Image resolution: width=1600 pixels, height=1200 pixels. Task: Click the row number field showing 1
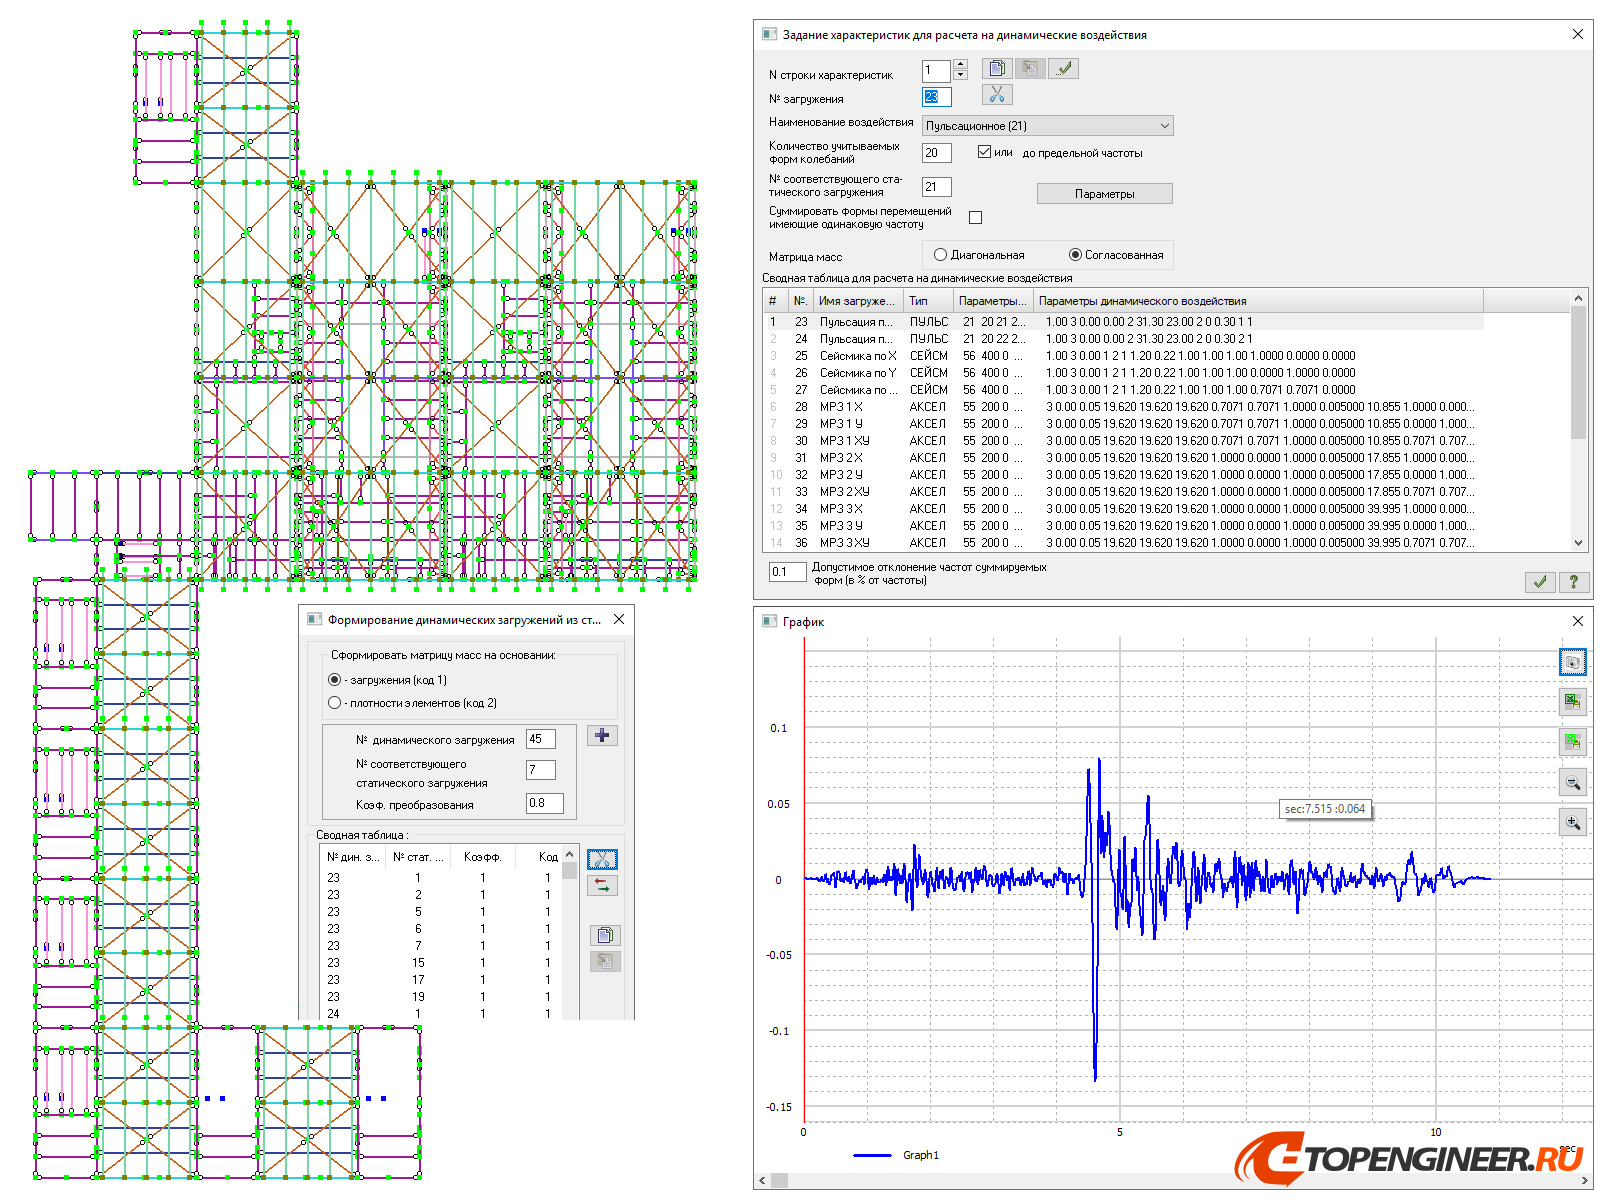click(937, 70)
